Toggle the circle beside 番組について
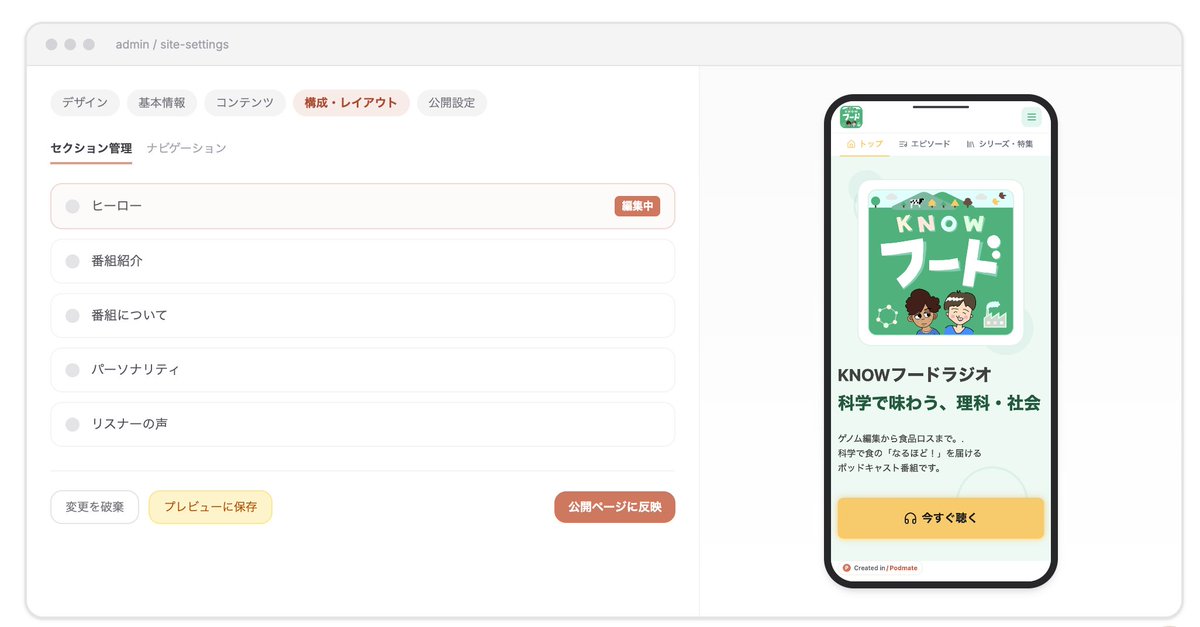 click(x=72, y=315)
